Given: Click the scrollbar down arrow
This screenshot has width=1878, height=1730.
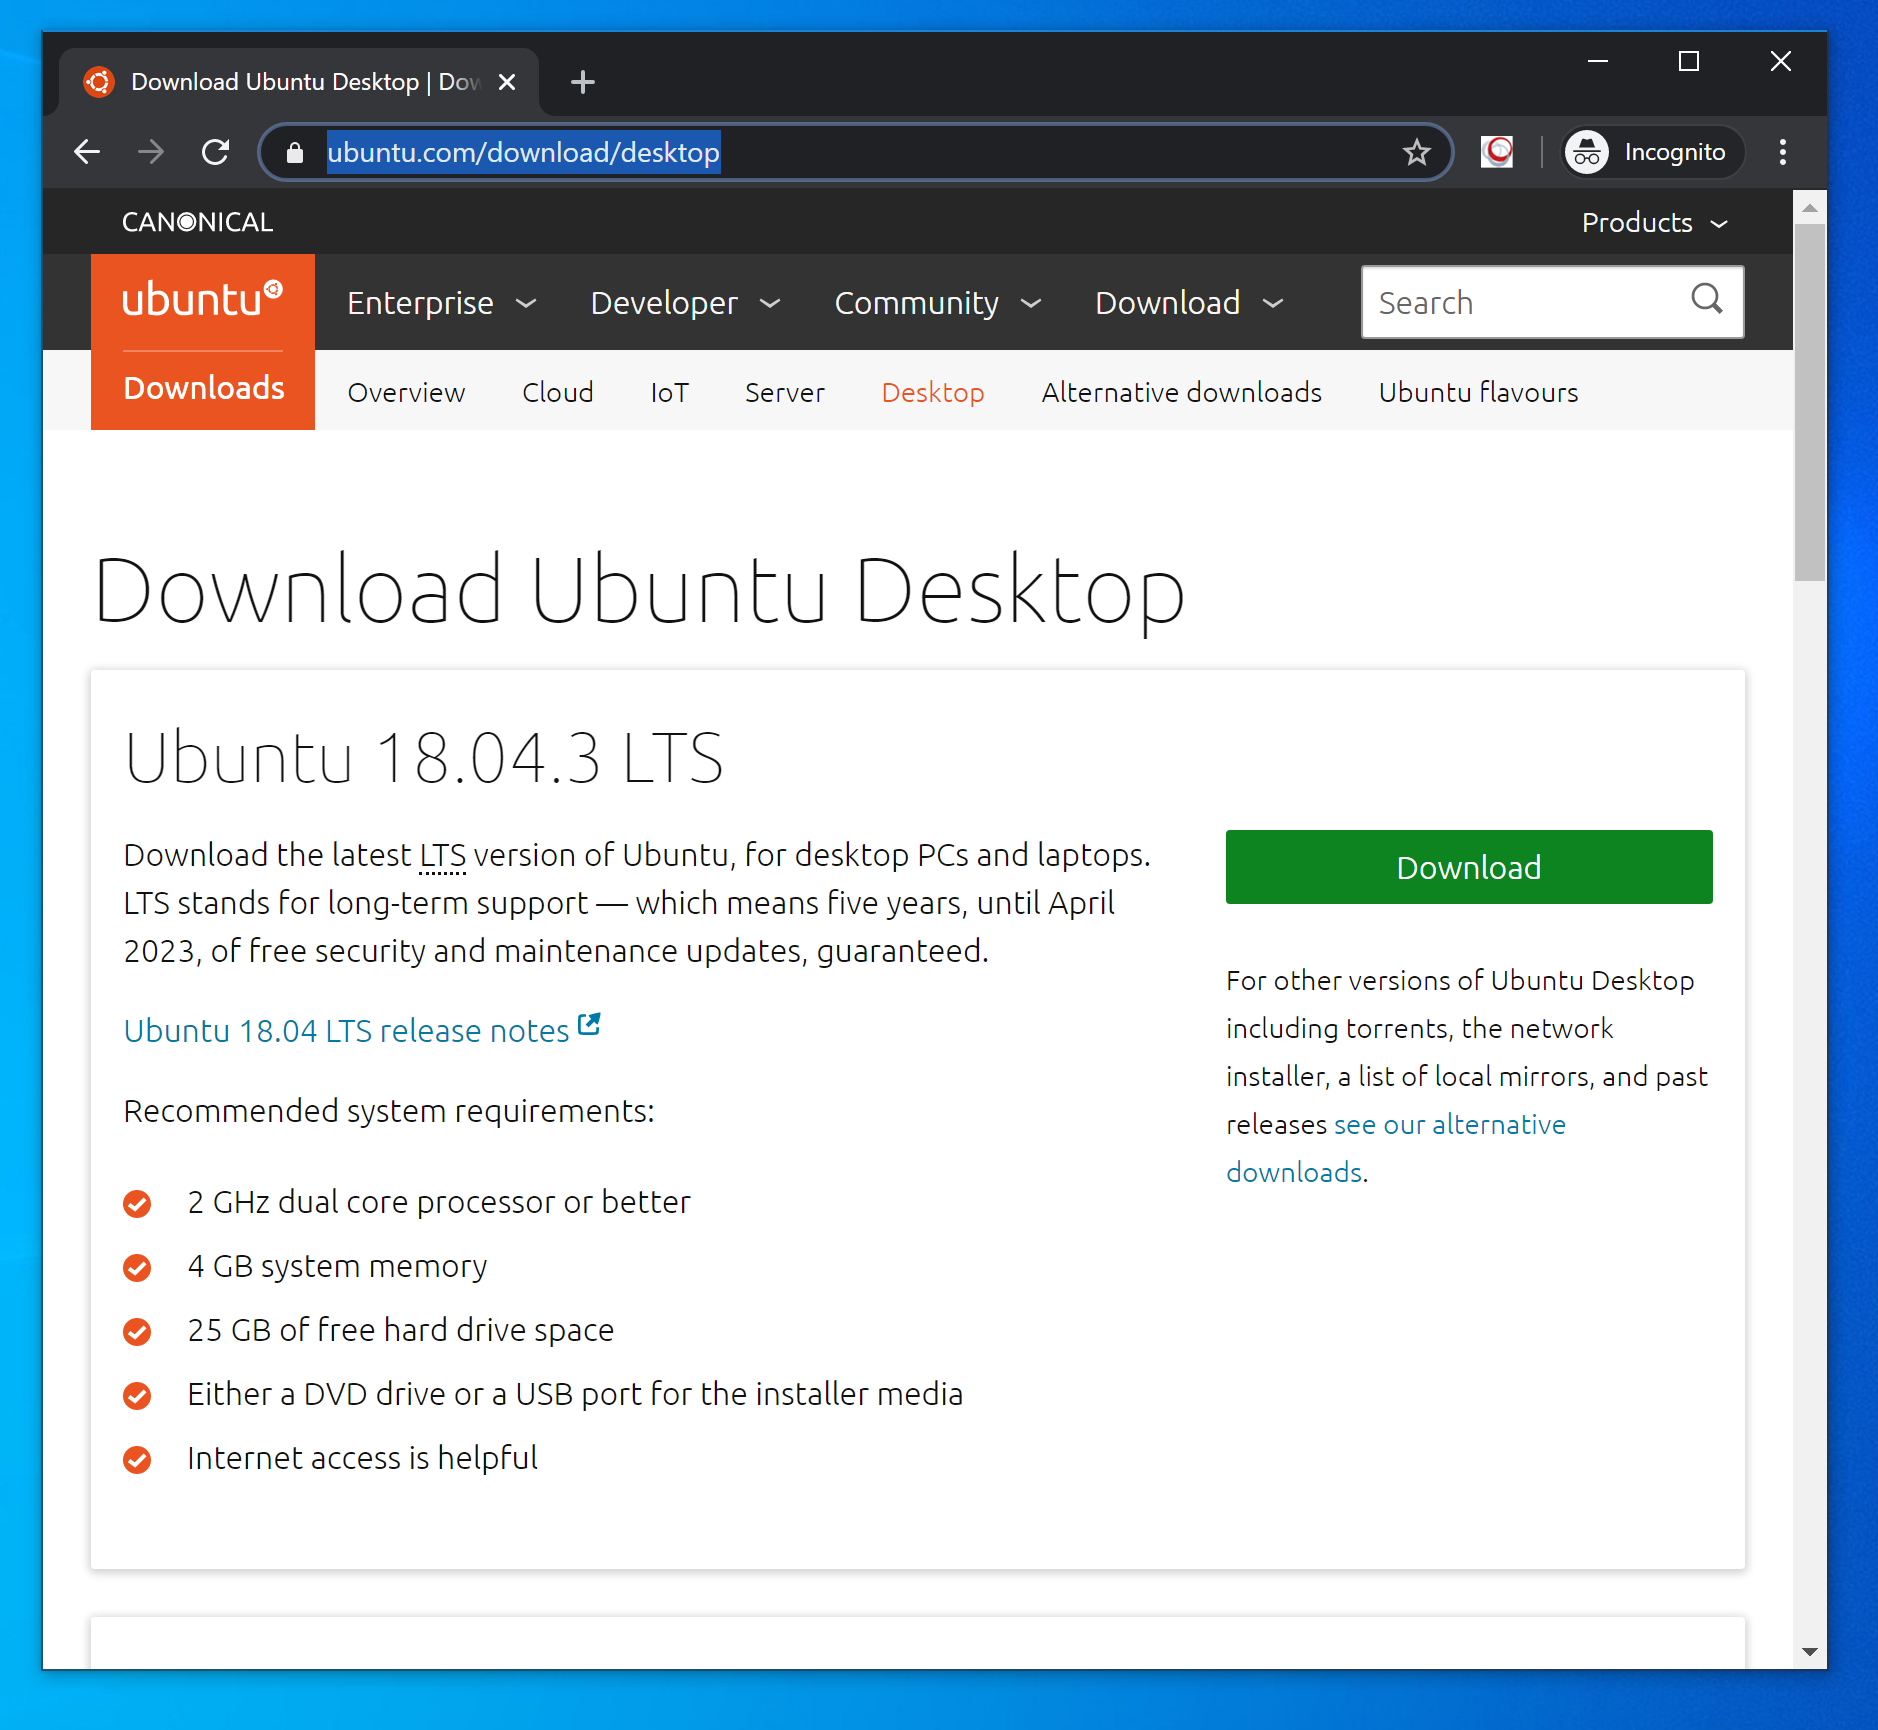Looking at the screenshot, I should pyautogui.click(x=1809, y=1652).
